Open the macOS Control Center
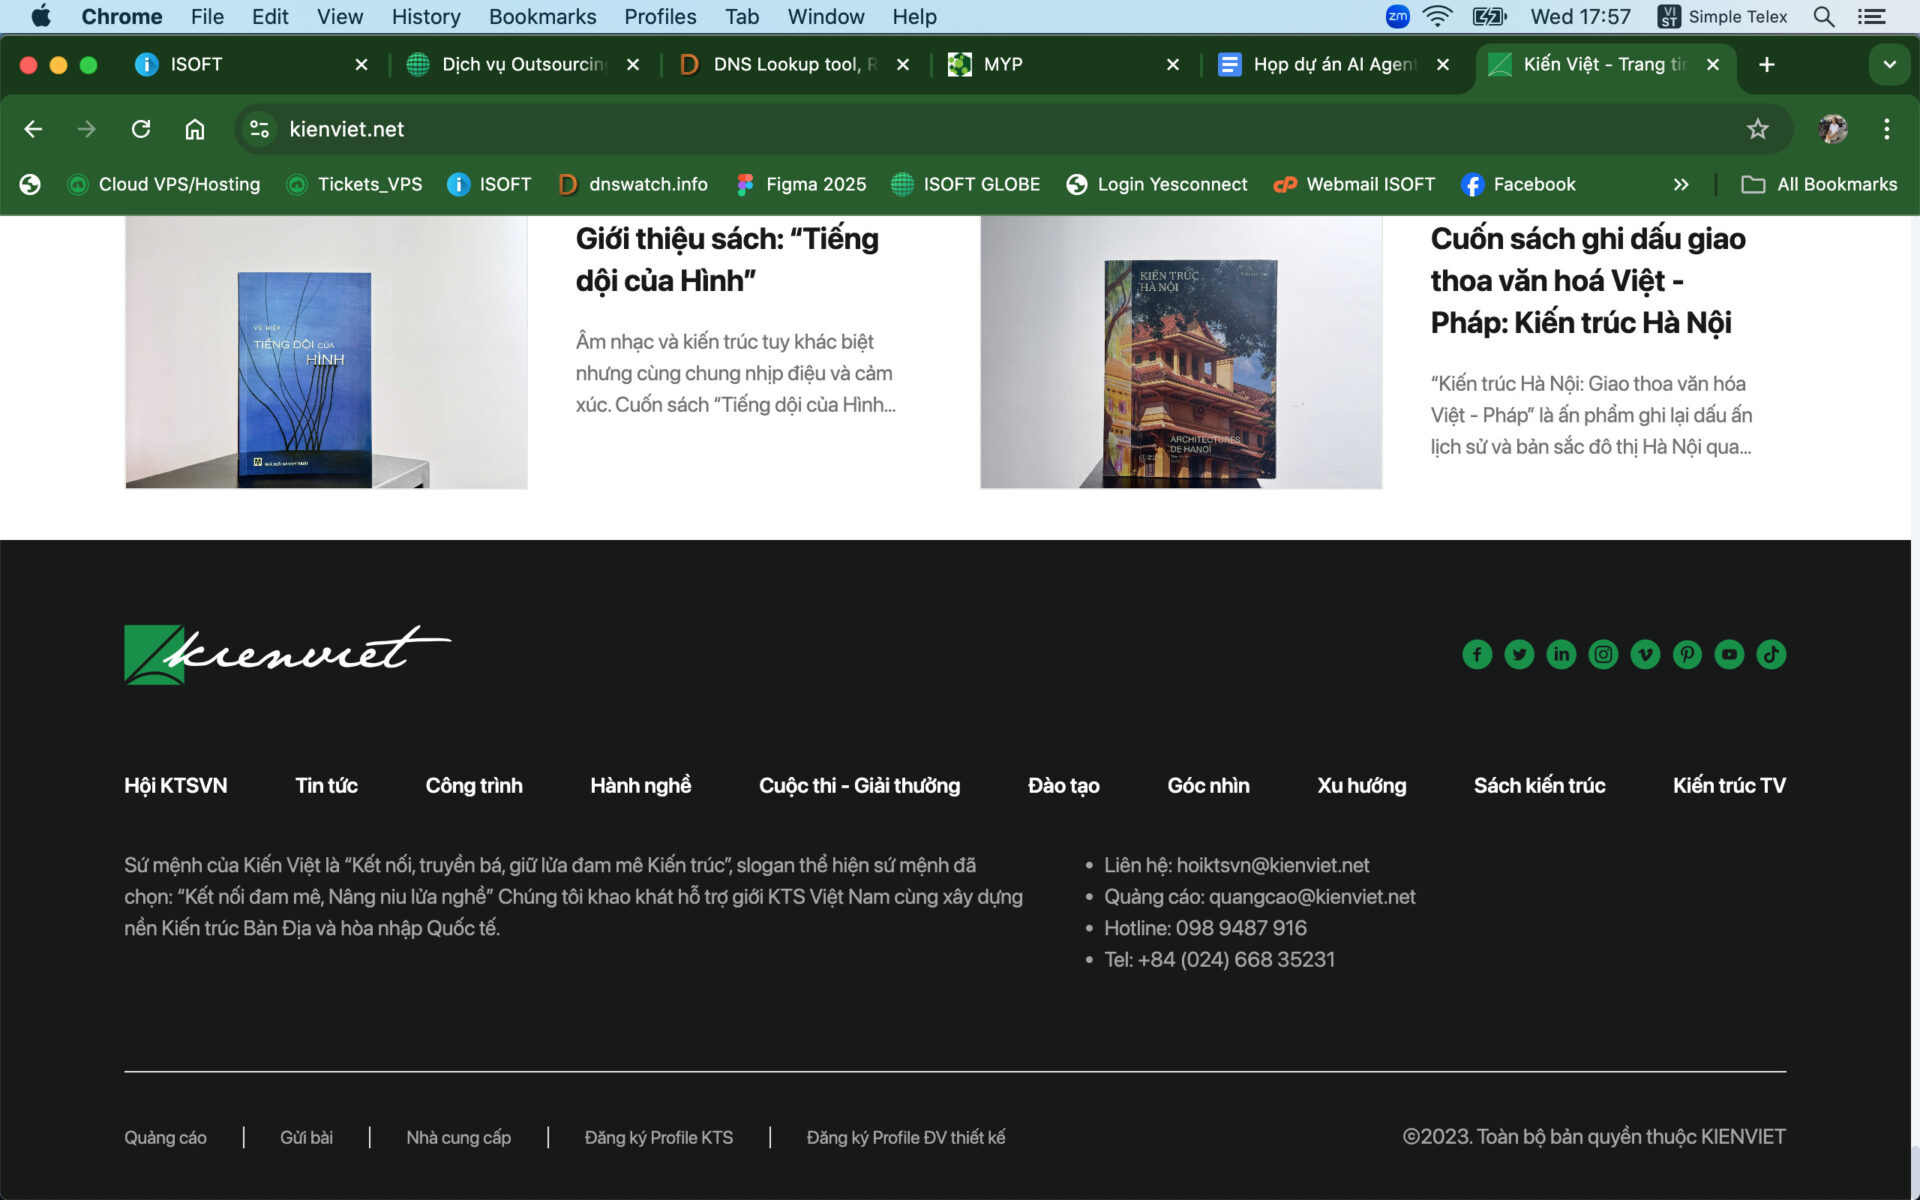The image size is (1920, 1200). coord(1872,16)
